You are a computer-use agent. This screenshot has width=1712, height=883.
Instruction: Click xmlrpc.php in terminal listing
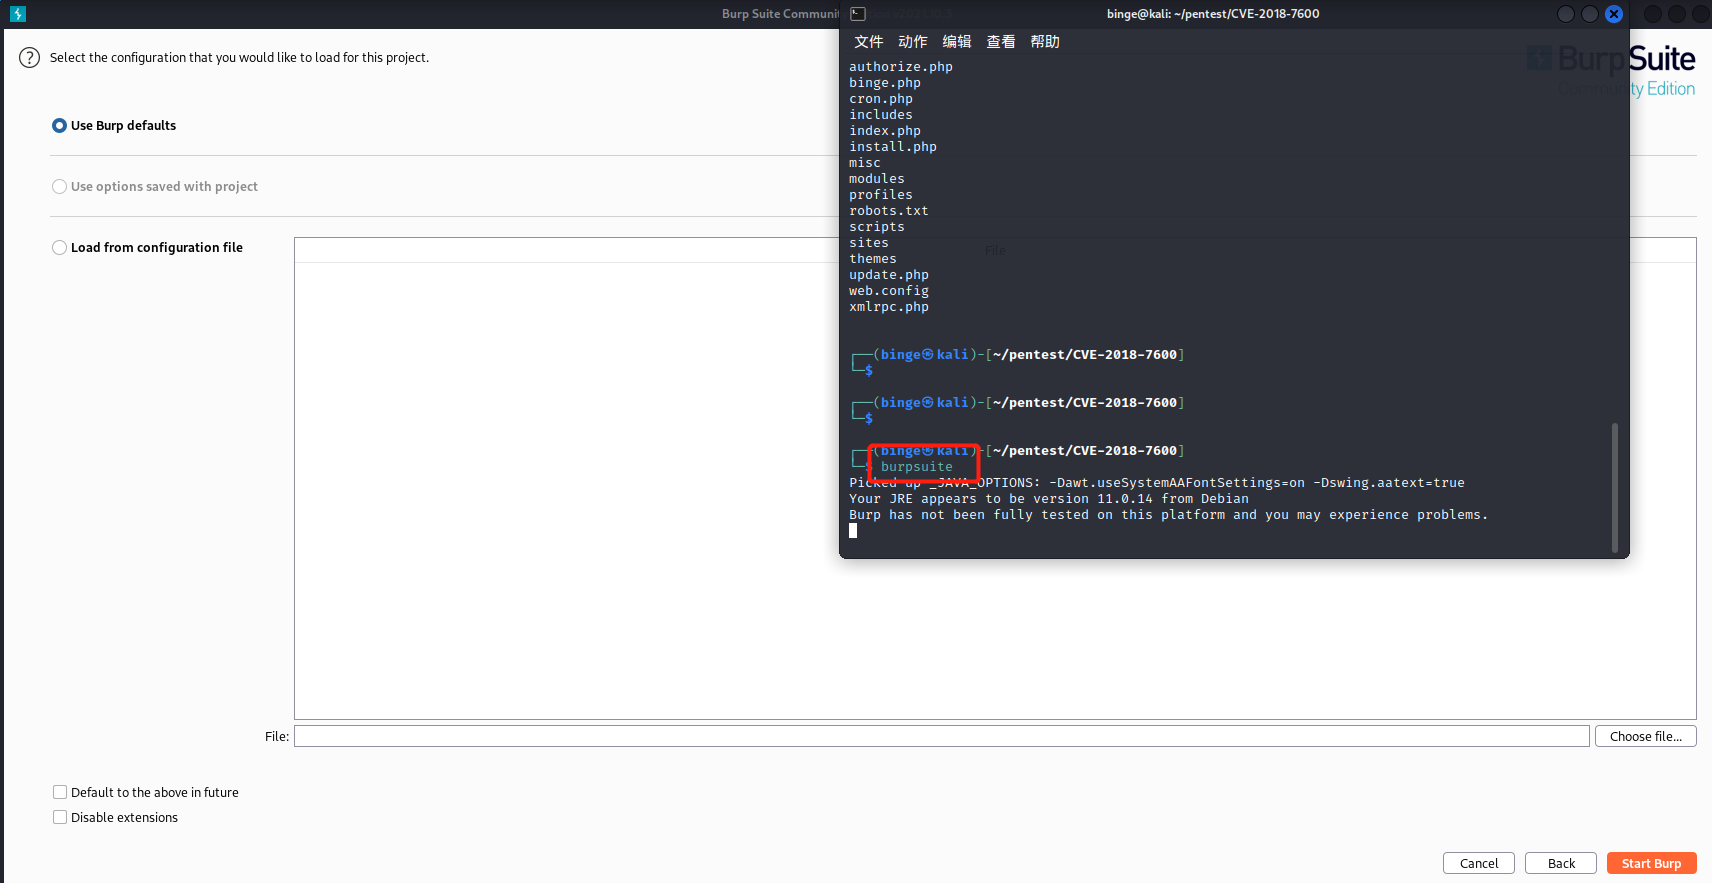tap(889, 307)
